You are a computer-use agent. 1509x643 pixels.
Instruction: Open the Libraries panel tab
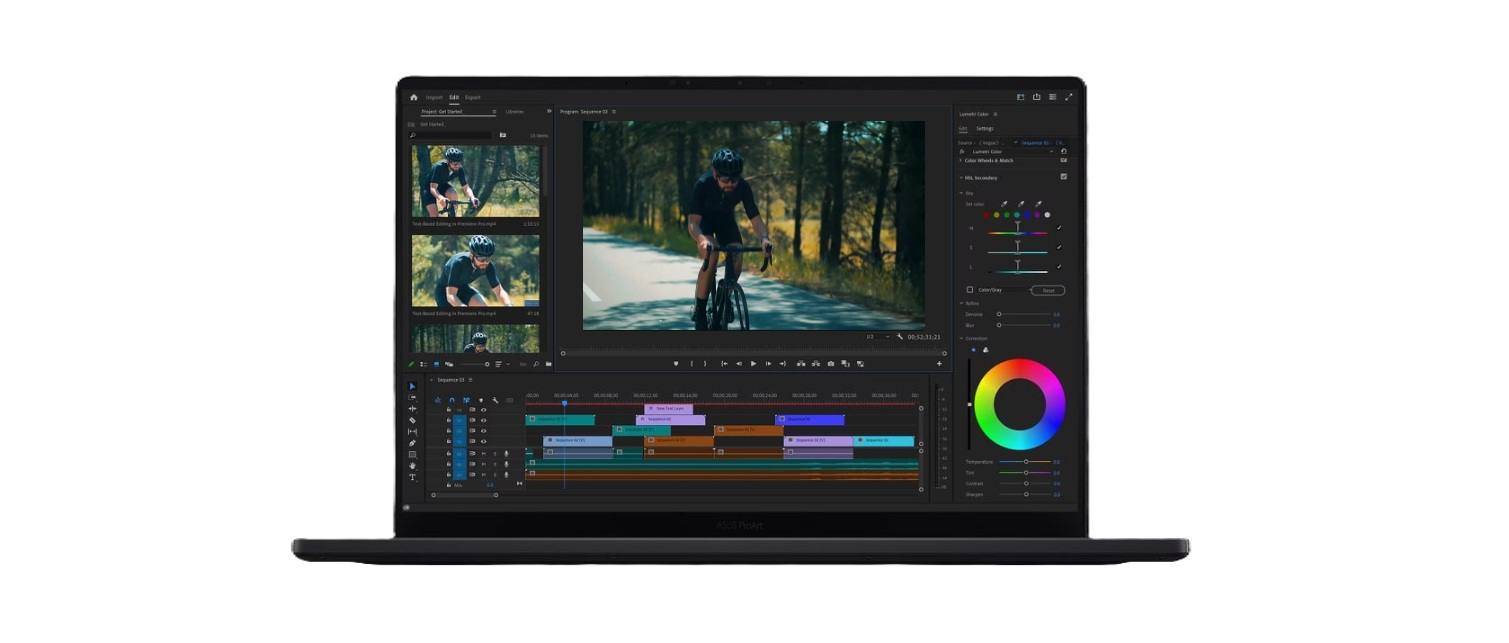pyautogui.click(x=514, y=112)
